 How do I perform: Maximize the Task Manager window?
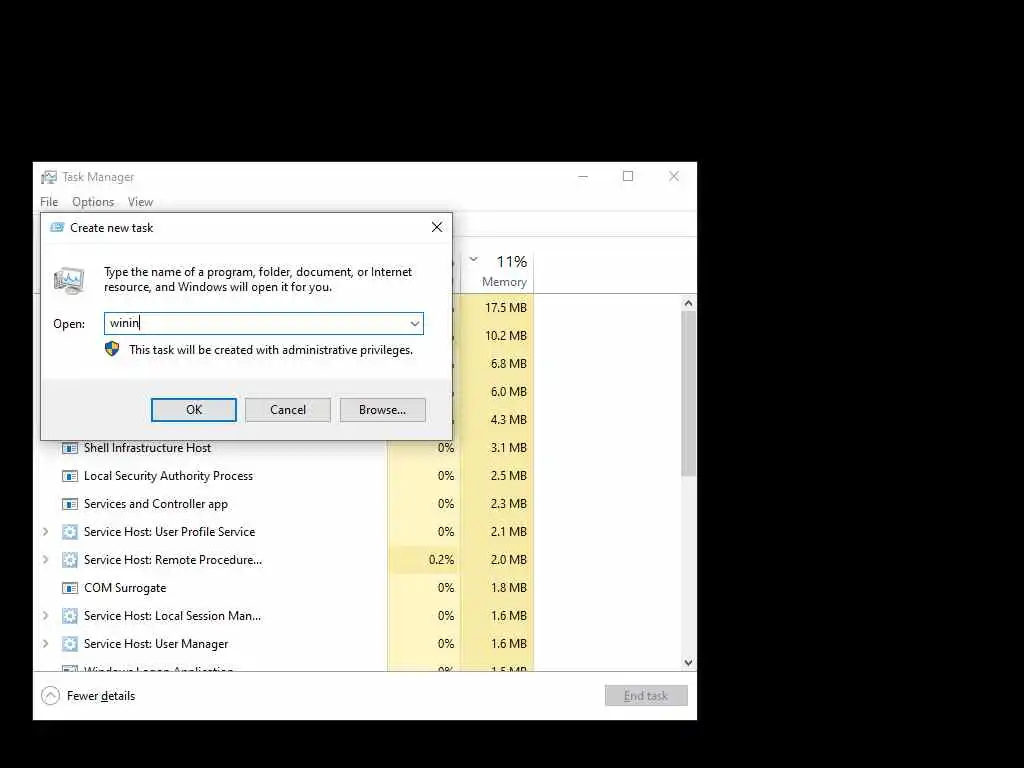click(x=628, y=176)
